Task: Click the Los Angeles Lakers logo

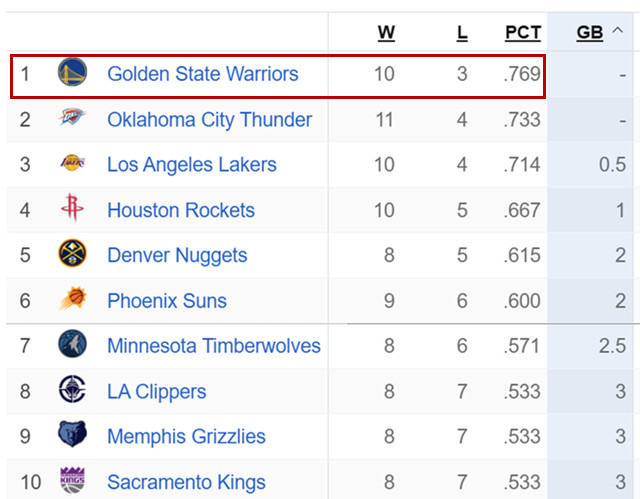Action: 72,163
